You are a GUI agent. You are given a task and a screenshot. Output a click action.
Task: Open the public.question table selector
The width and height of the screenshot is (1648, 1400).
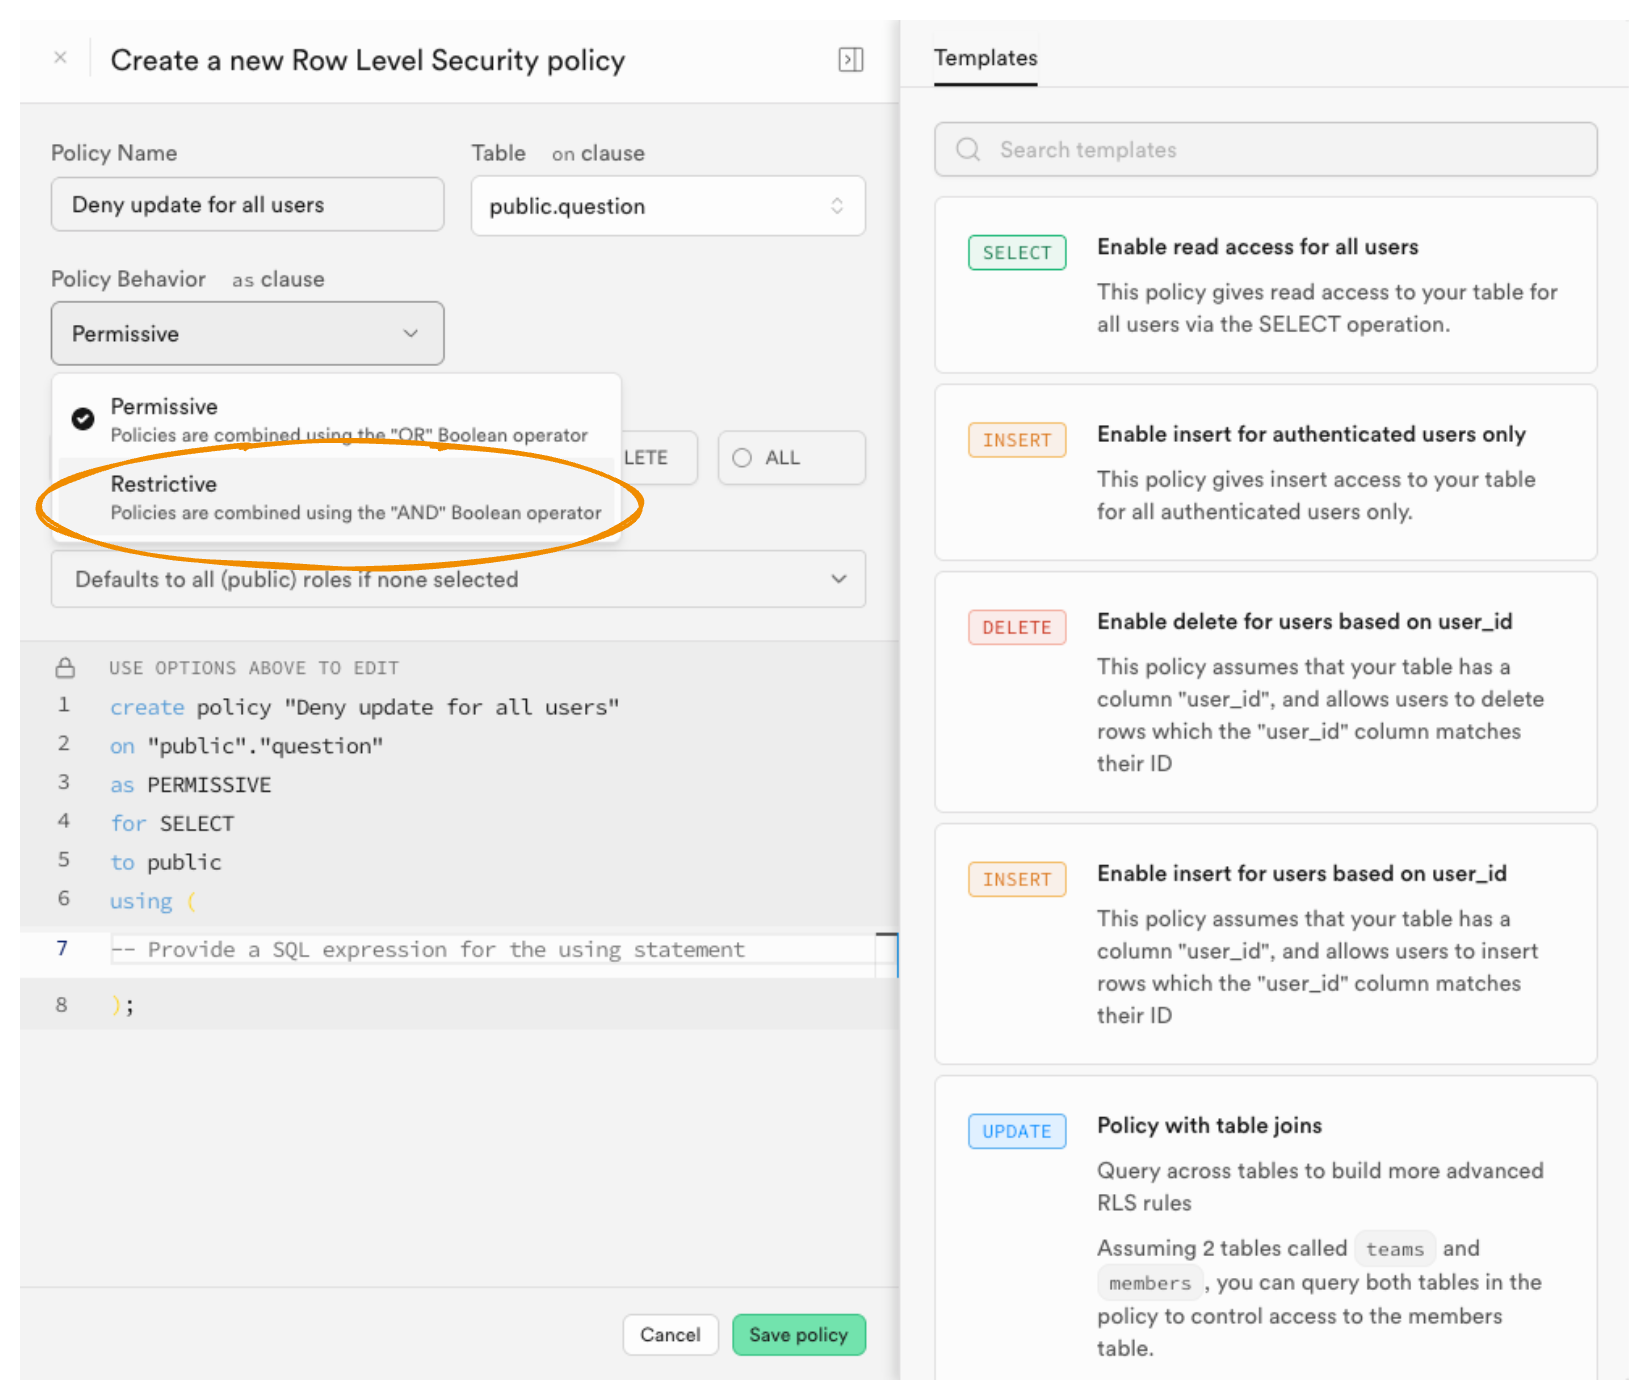[x=667, y=206]
